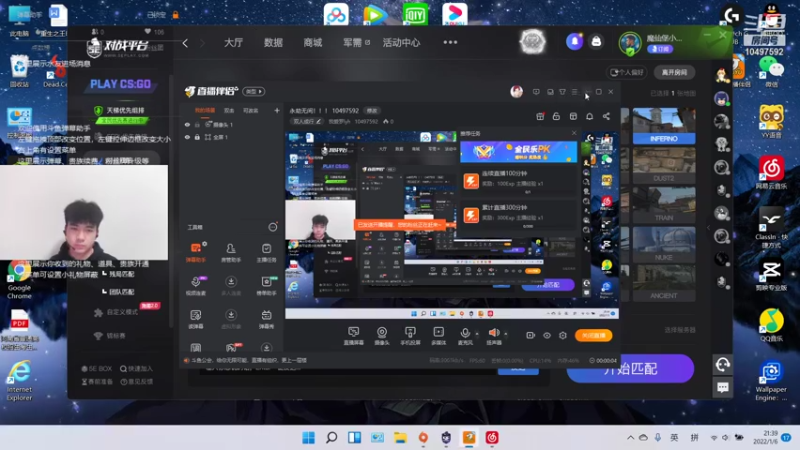Click headset support icon in right sidebar
800x450 pixels.
tap(722, 364)
